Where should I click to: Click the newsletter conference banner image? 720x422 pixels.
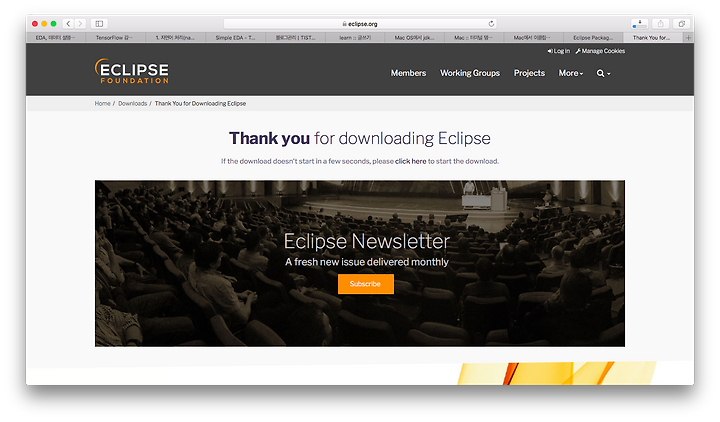pos(360,263)
